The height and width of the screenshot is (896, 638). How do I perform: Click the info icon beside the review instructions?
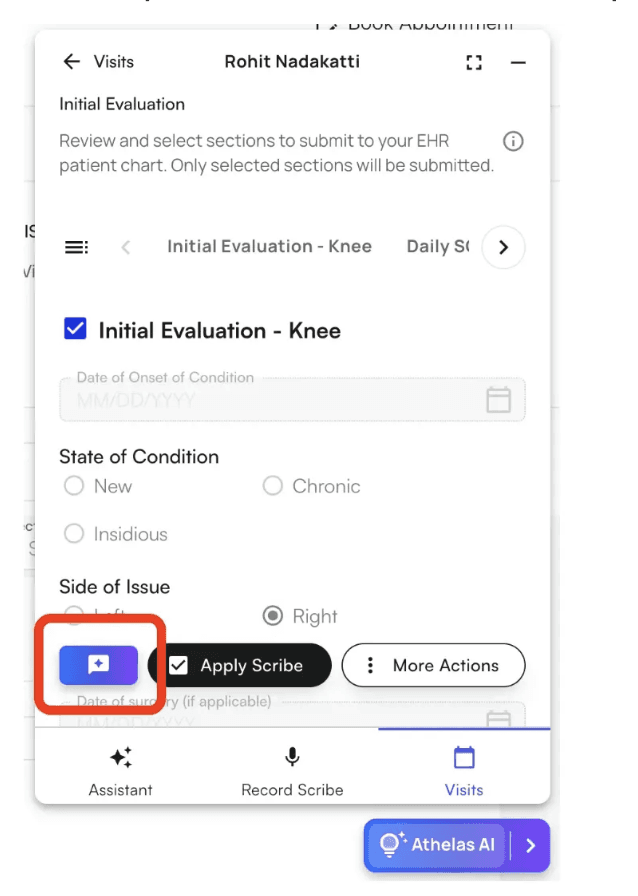[513, 141]
